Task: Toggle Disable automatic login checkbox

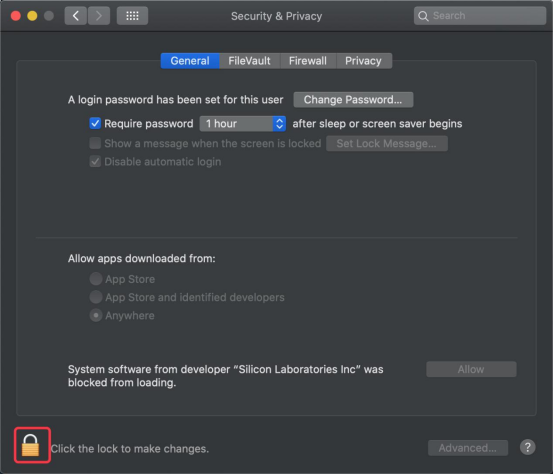Action: [x=95, y=162]
